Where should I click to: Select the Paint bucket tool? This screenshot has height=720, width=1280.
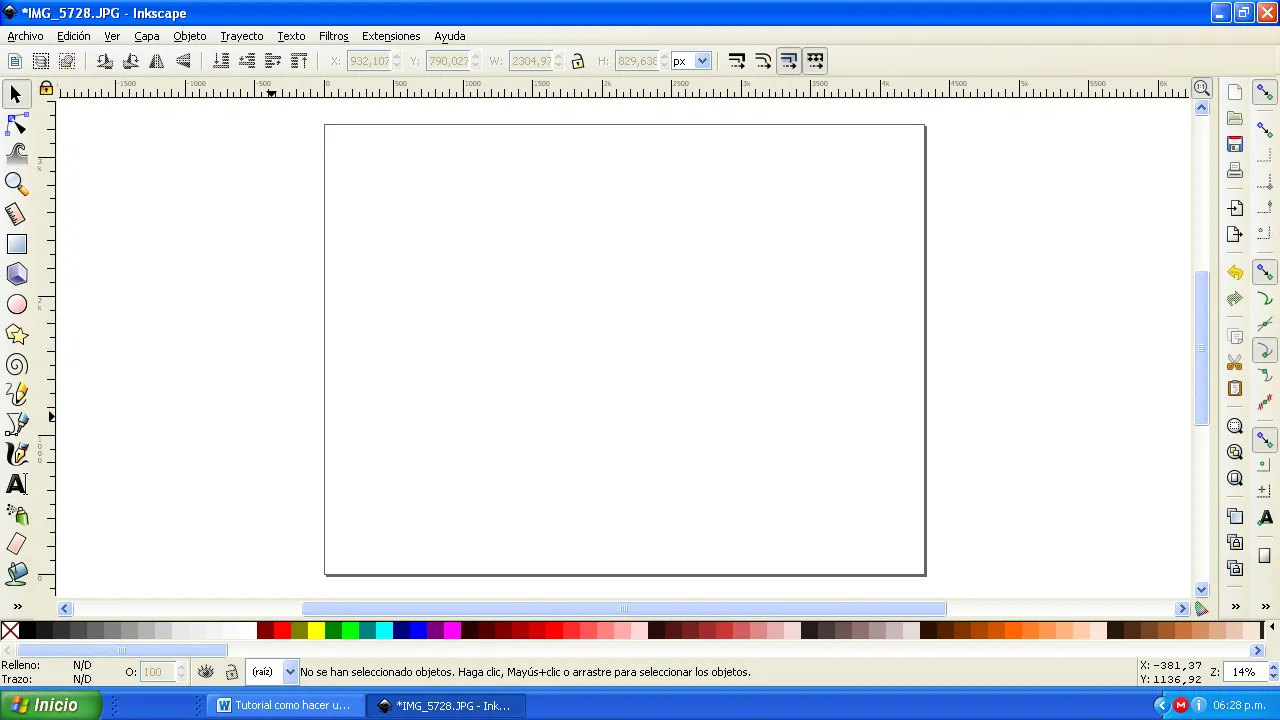pos(16,574)
